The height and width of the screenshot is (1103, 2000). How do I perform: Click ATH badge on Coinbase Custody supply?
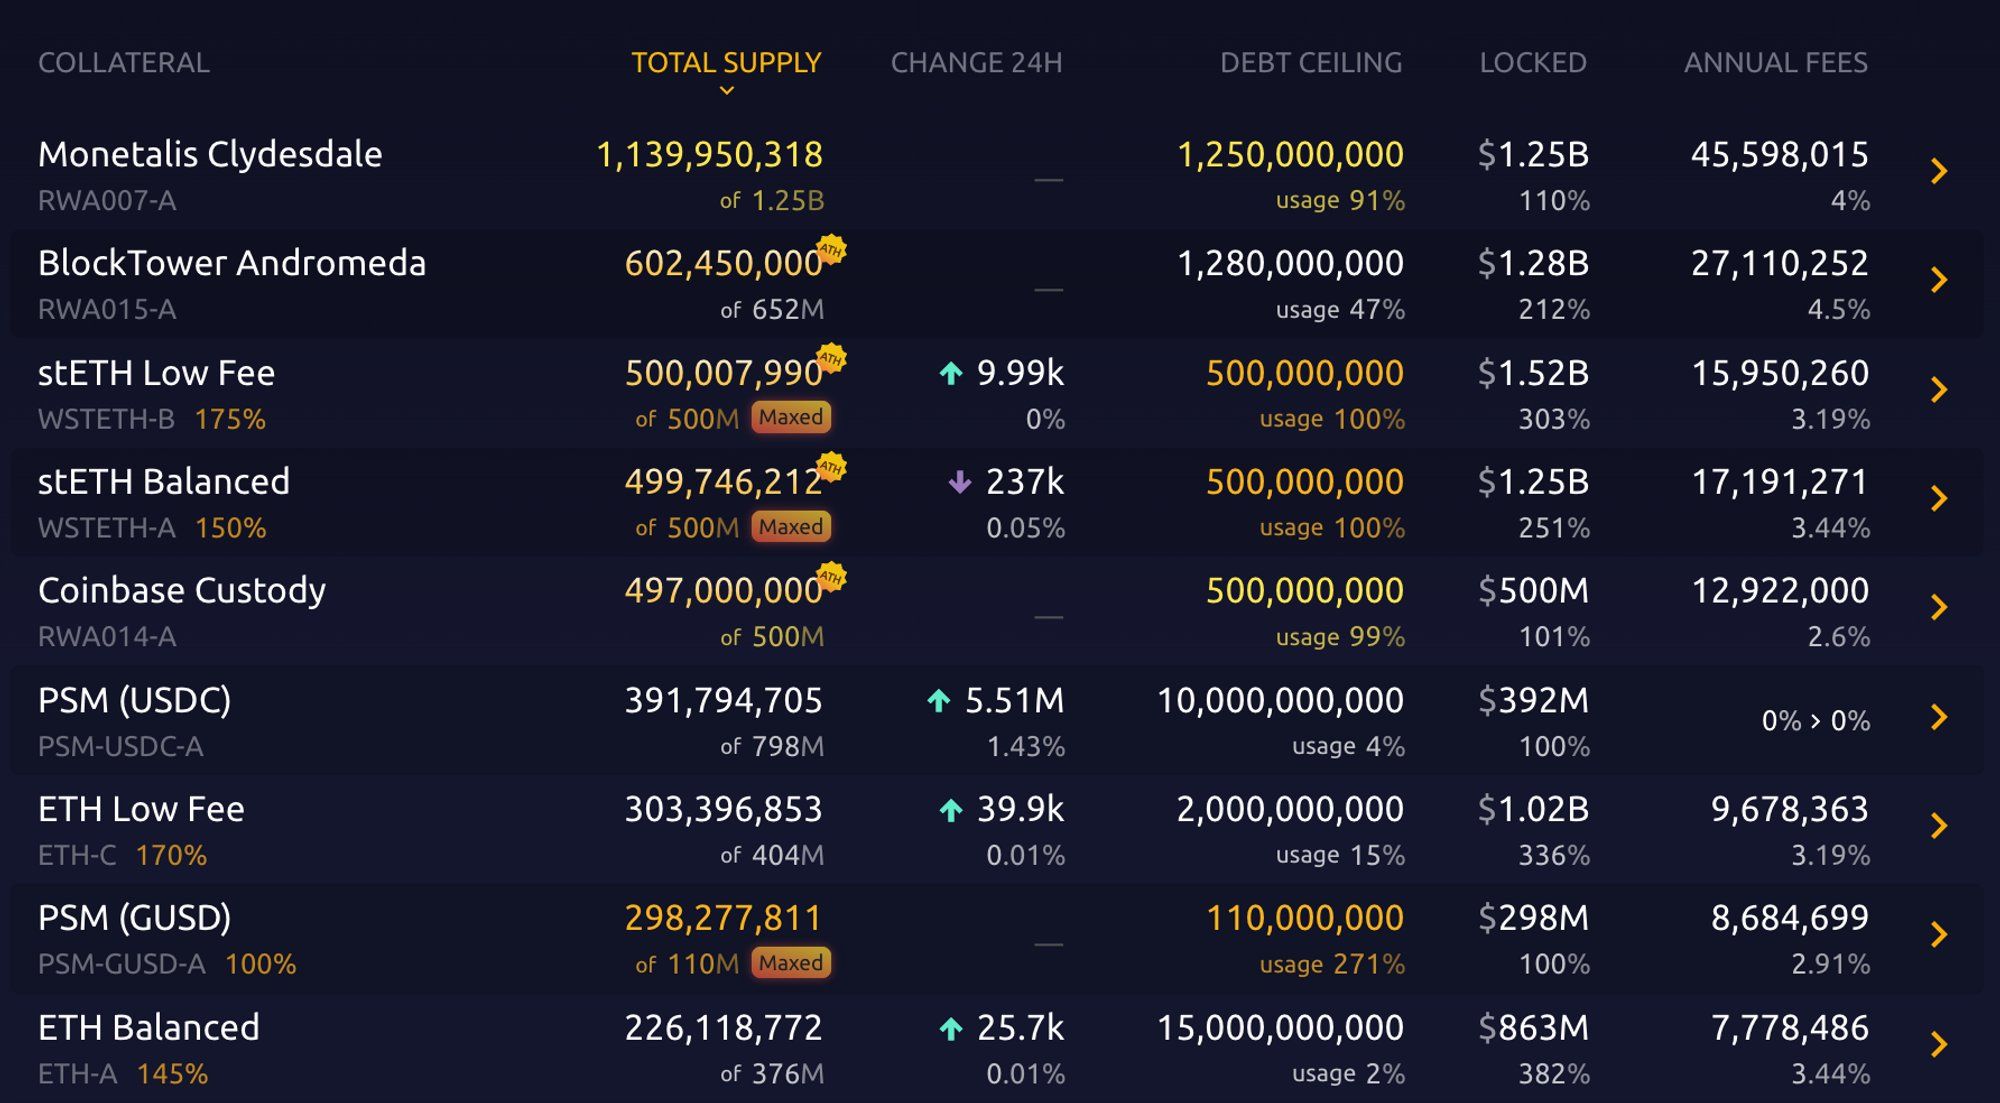pyautogui.click(x=831, y=577)
